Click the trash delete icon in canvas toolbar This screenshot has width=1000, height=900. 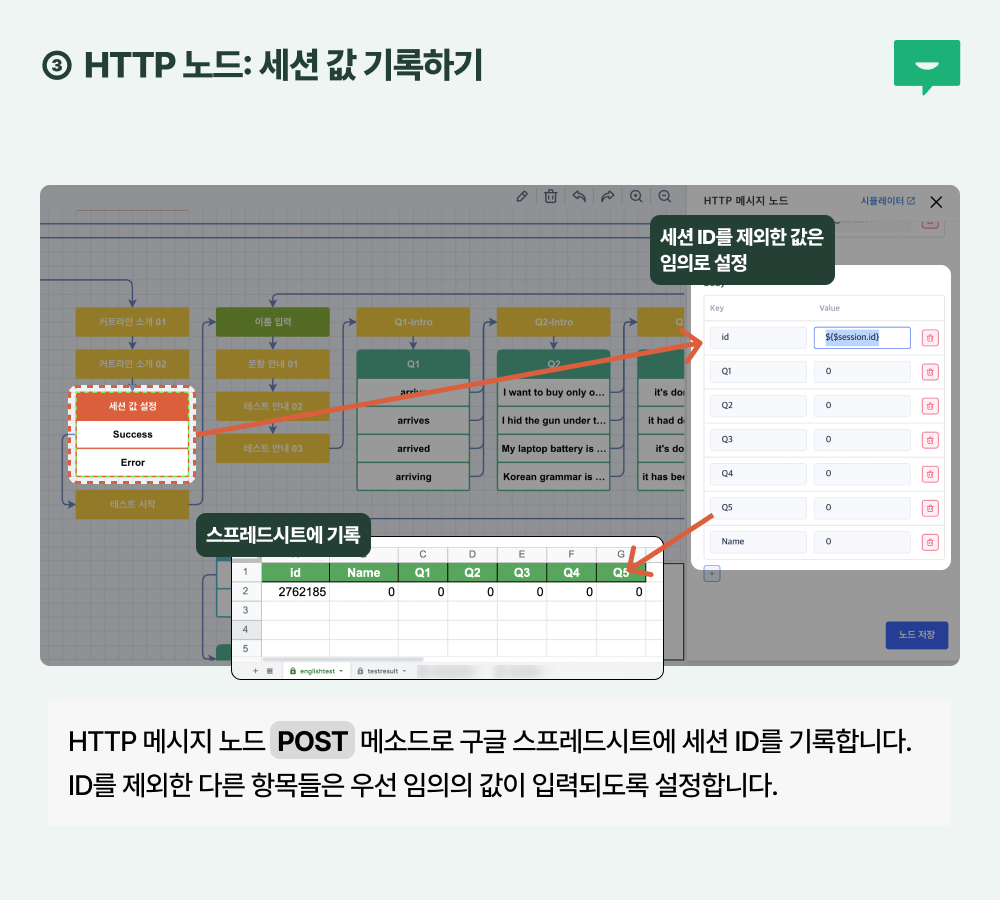coord(550,196)
